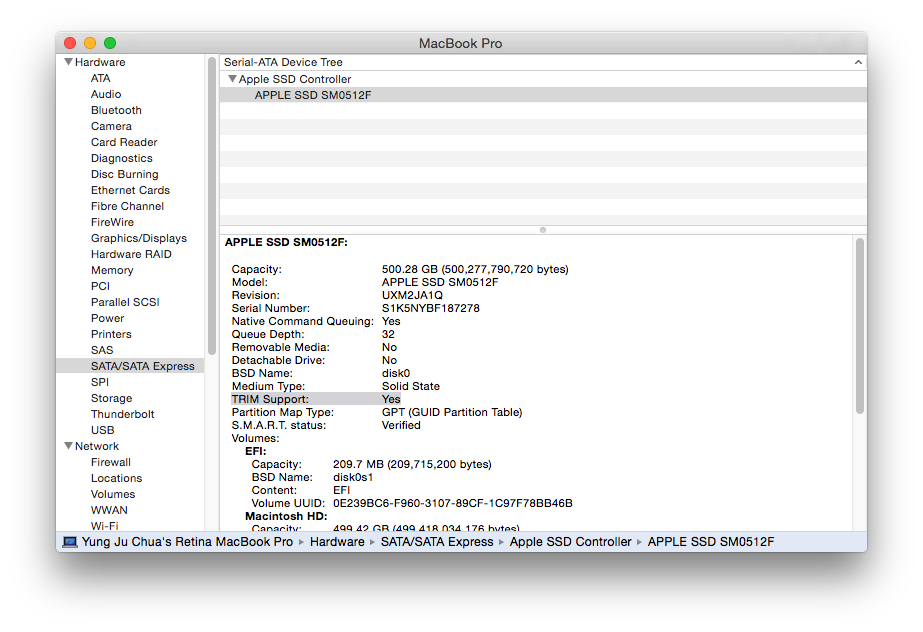Select Audio in the sidebar

coord(106,94)
